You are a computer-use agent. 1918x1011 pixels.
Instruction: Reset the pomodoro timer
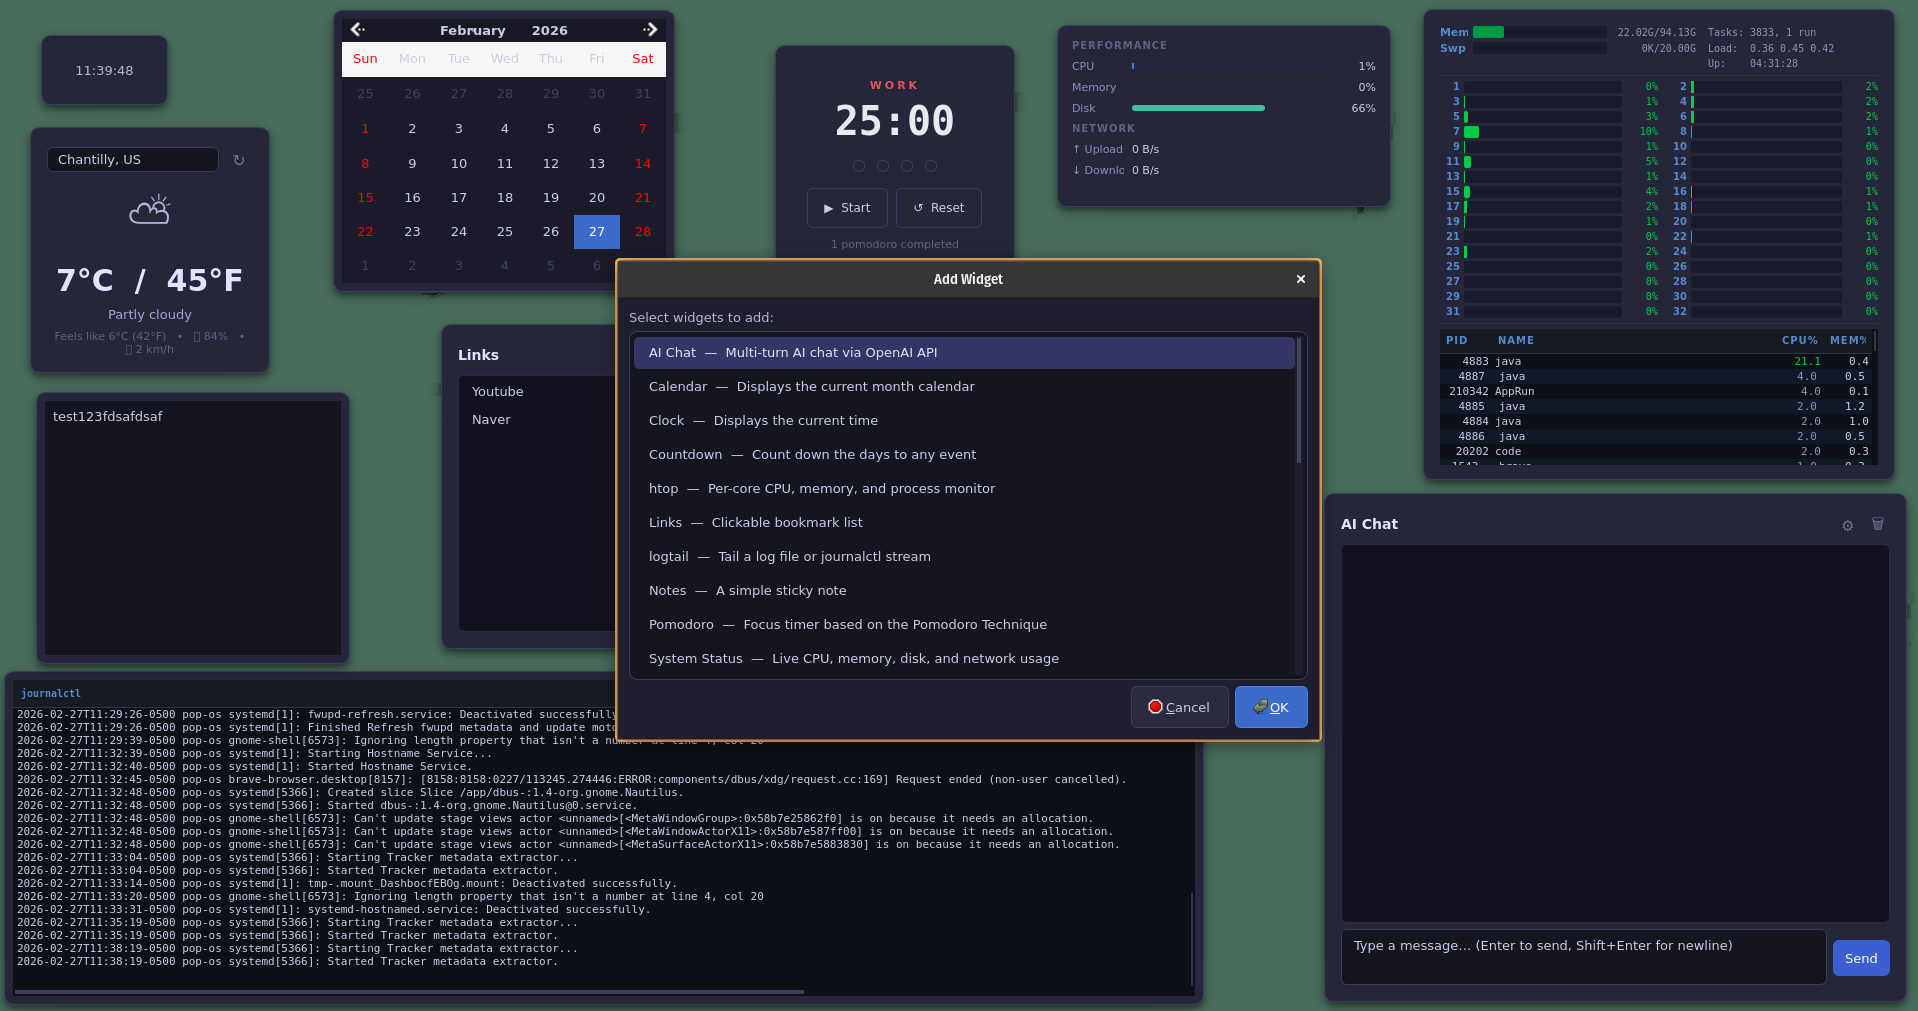coord(937,207)
